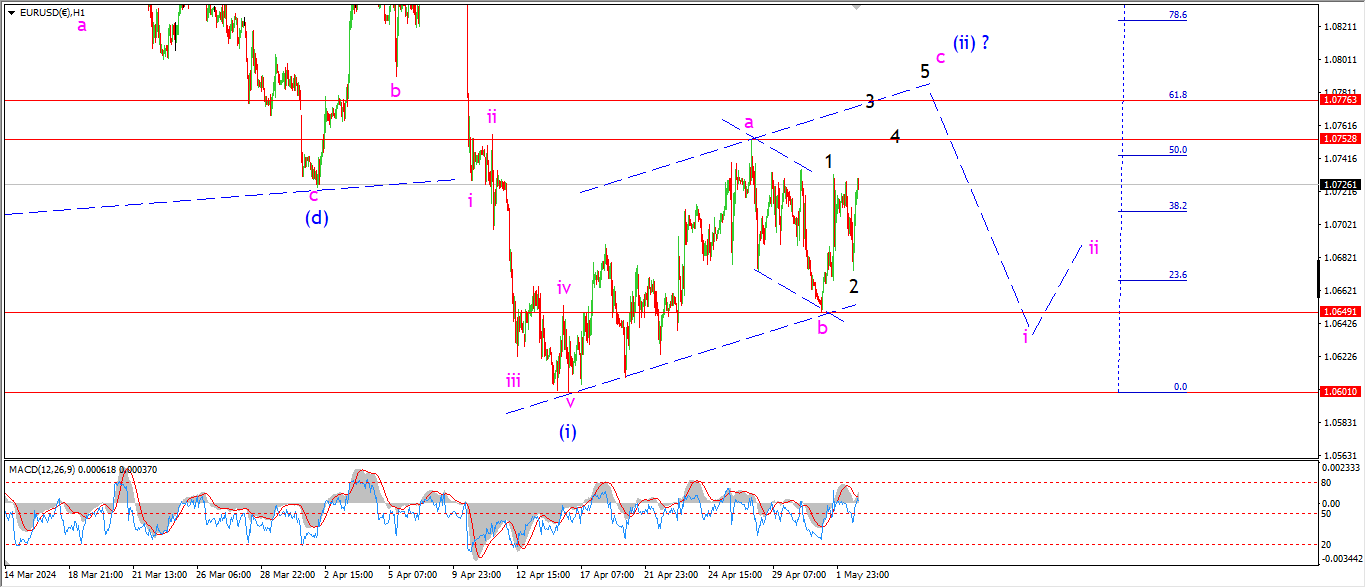Click the gray chart shift triangle at top
The height and width of the screenshot is (588, 1366).
click(856, 6)
